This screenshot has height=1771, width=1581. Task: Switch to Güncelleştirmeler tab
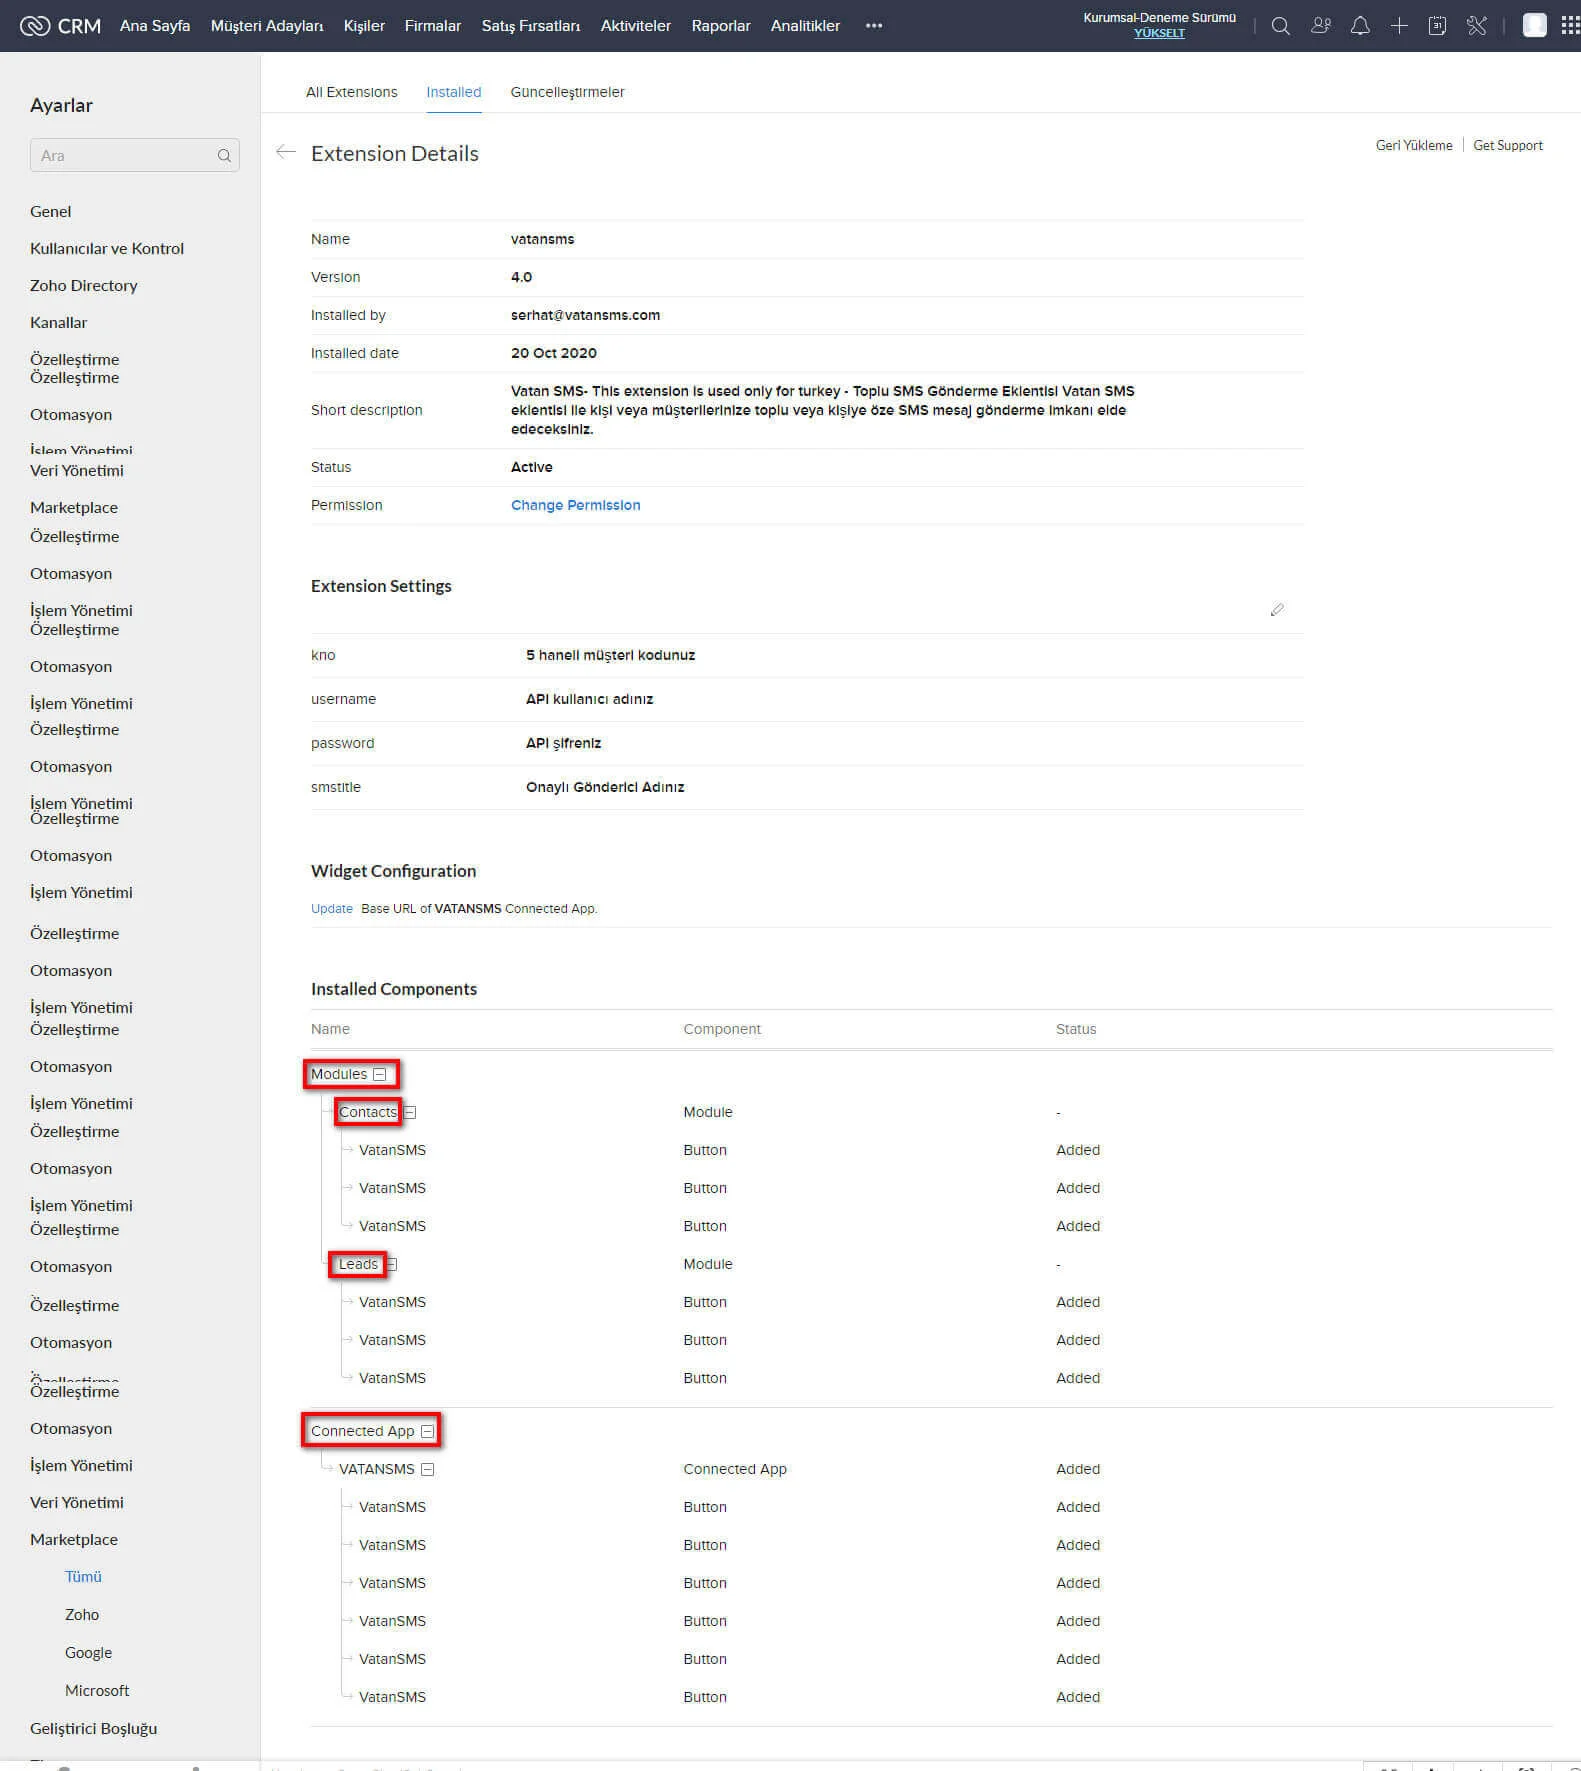click(567, 92)
